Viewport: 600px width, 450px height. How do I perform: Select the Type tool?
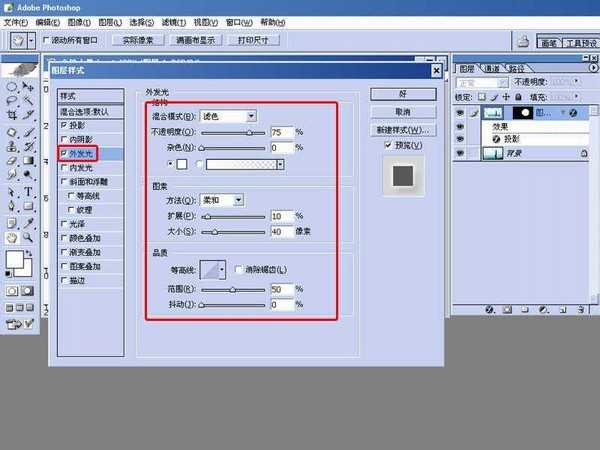pyautogui.click(x=28, y=191)
